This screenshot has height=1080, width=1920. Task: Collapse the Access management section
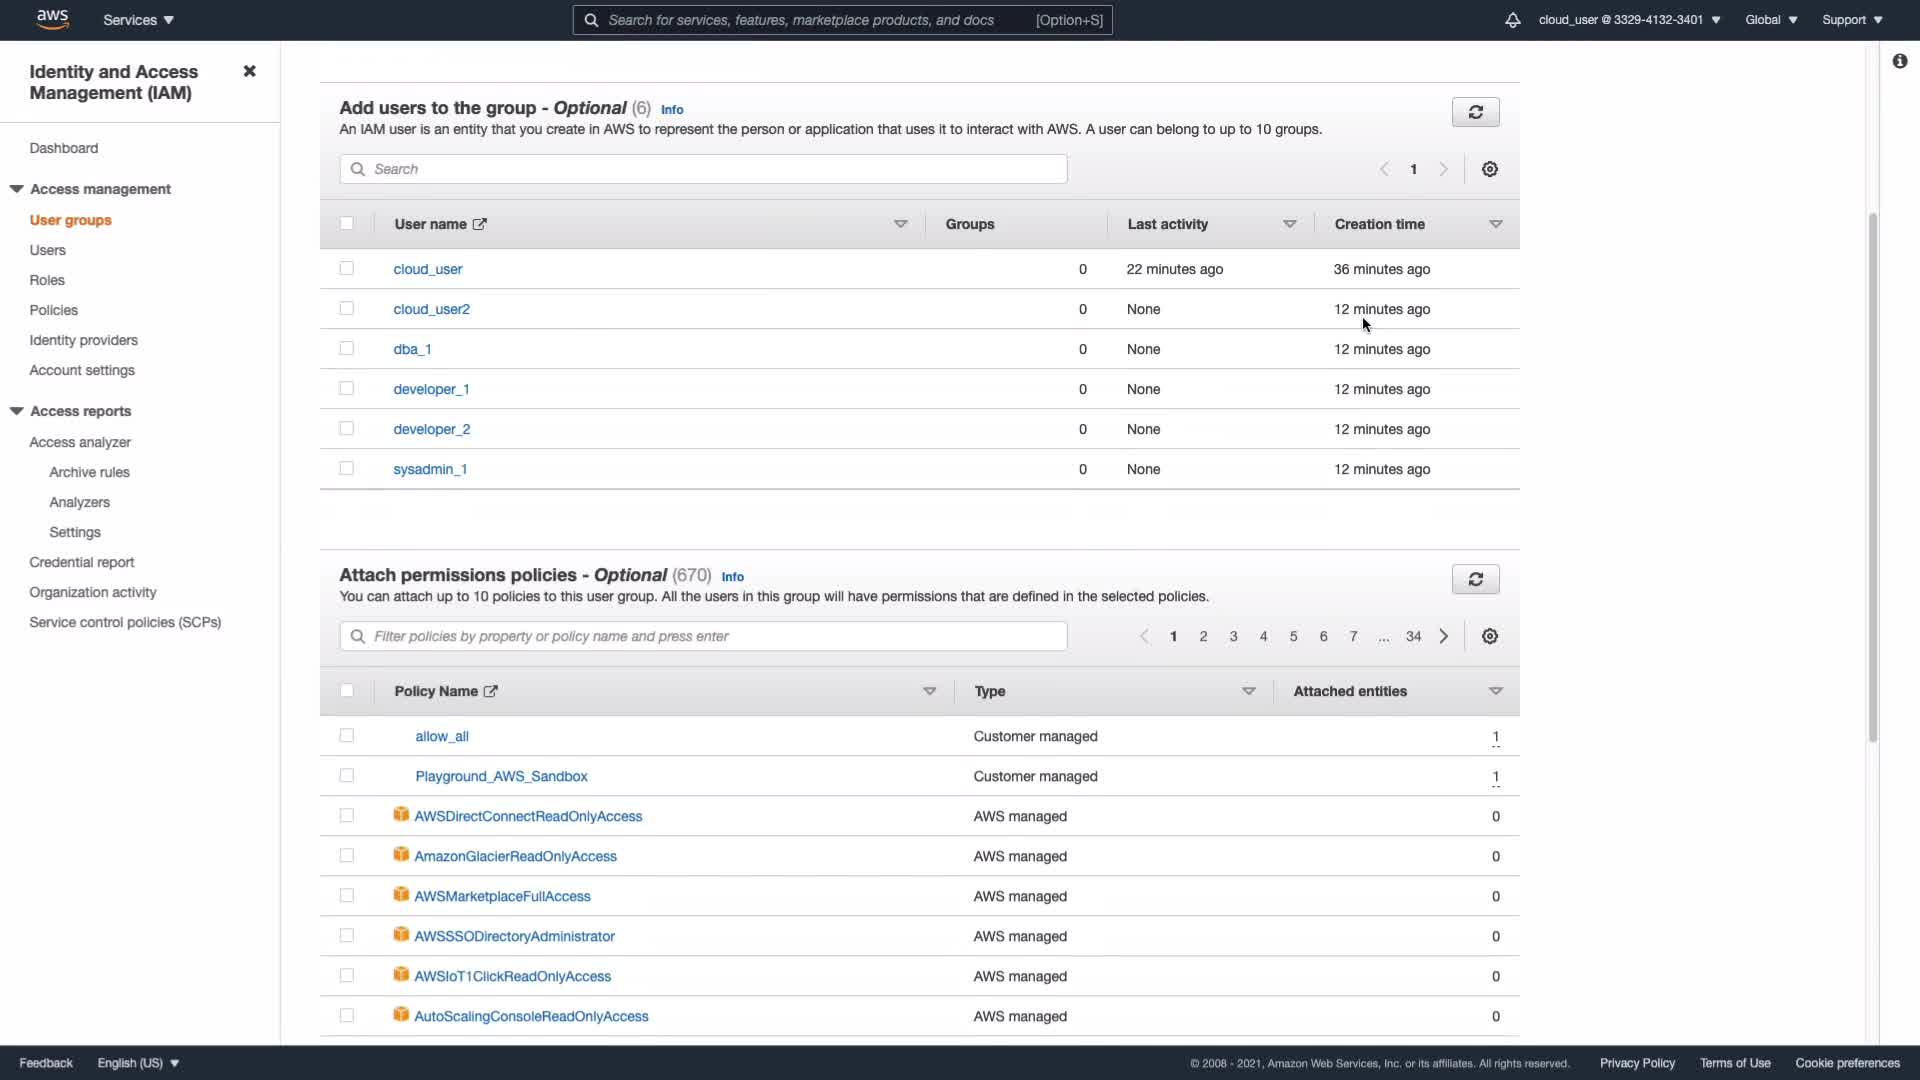(x=17, y=189)
